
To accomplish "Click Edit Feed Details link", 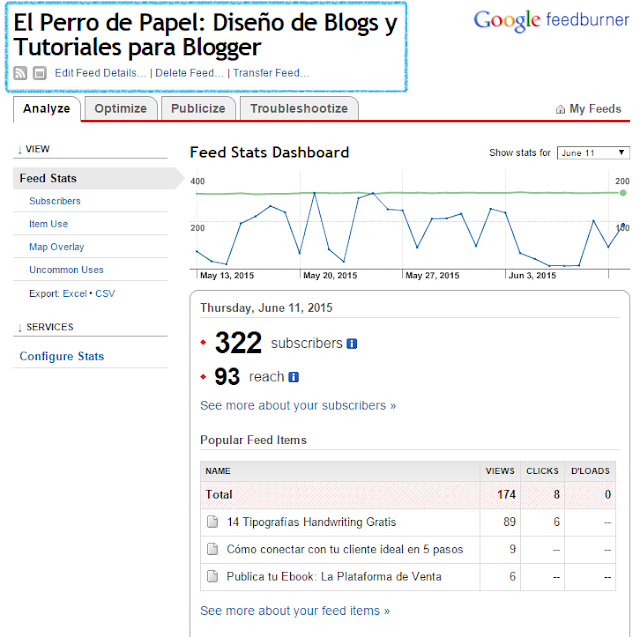I will [x=100, y=73].
